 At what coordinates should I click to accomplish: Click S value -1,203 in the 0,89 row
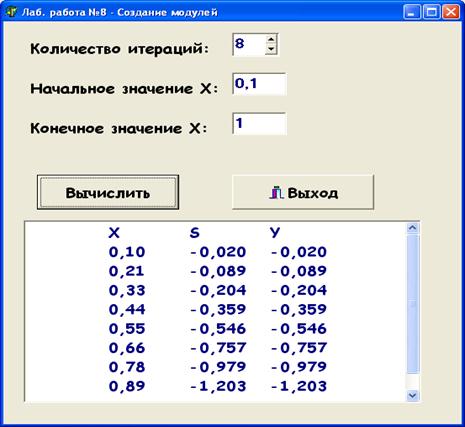(218, 386)
